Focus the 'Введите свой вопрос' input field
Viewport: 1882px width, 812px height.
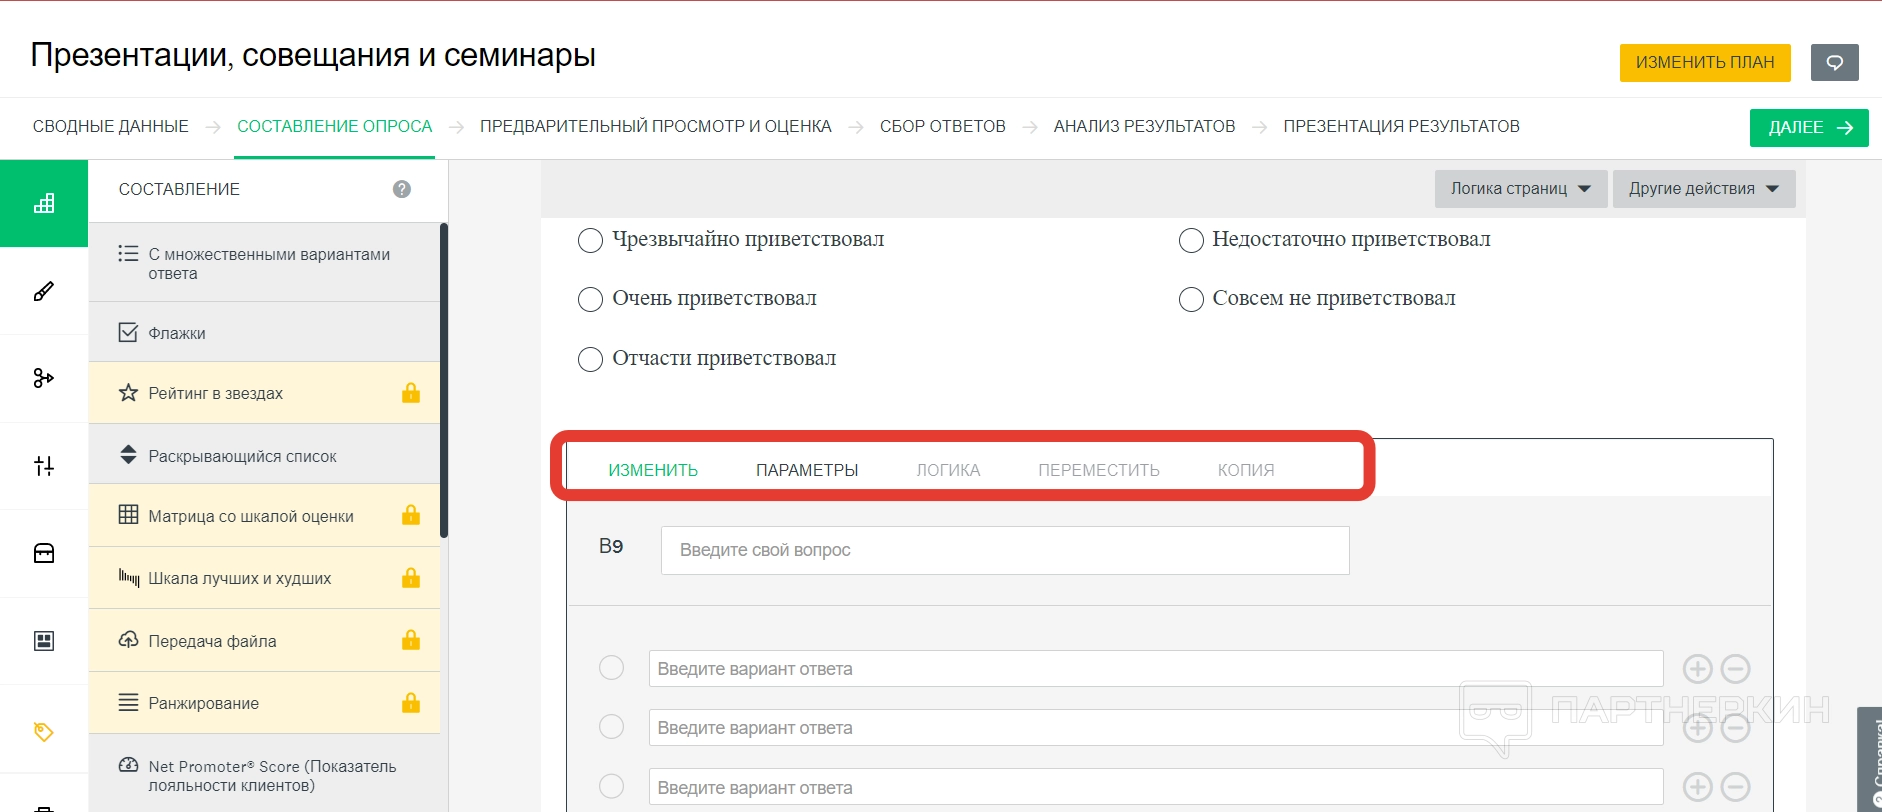point(1004,550)
